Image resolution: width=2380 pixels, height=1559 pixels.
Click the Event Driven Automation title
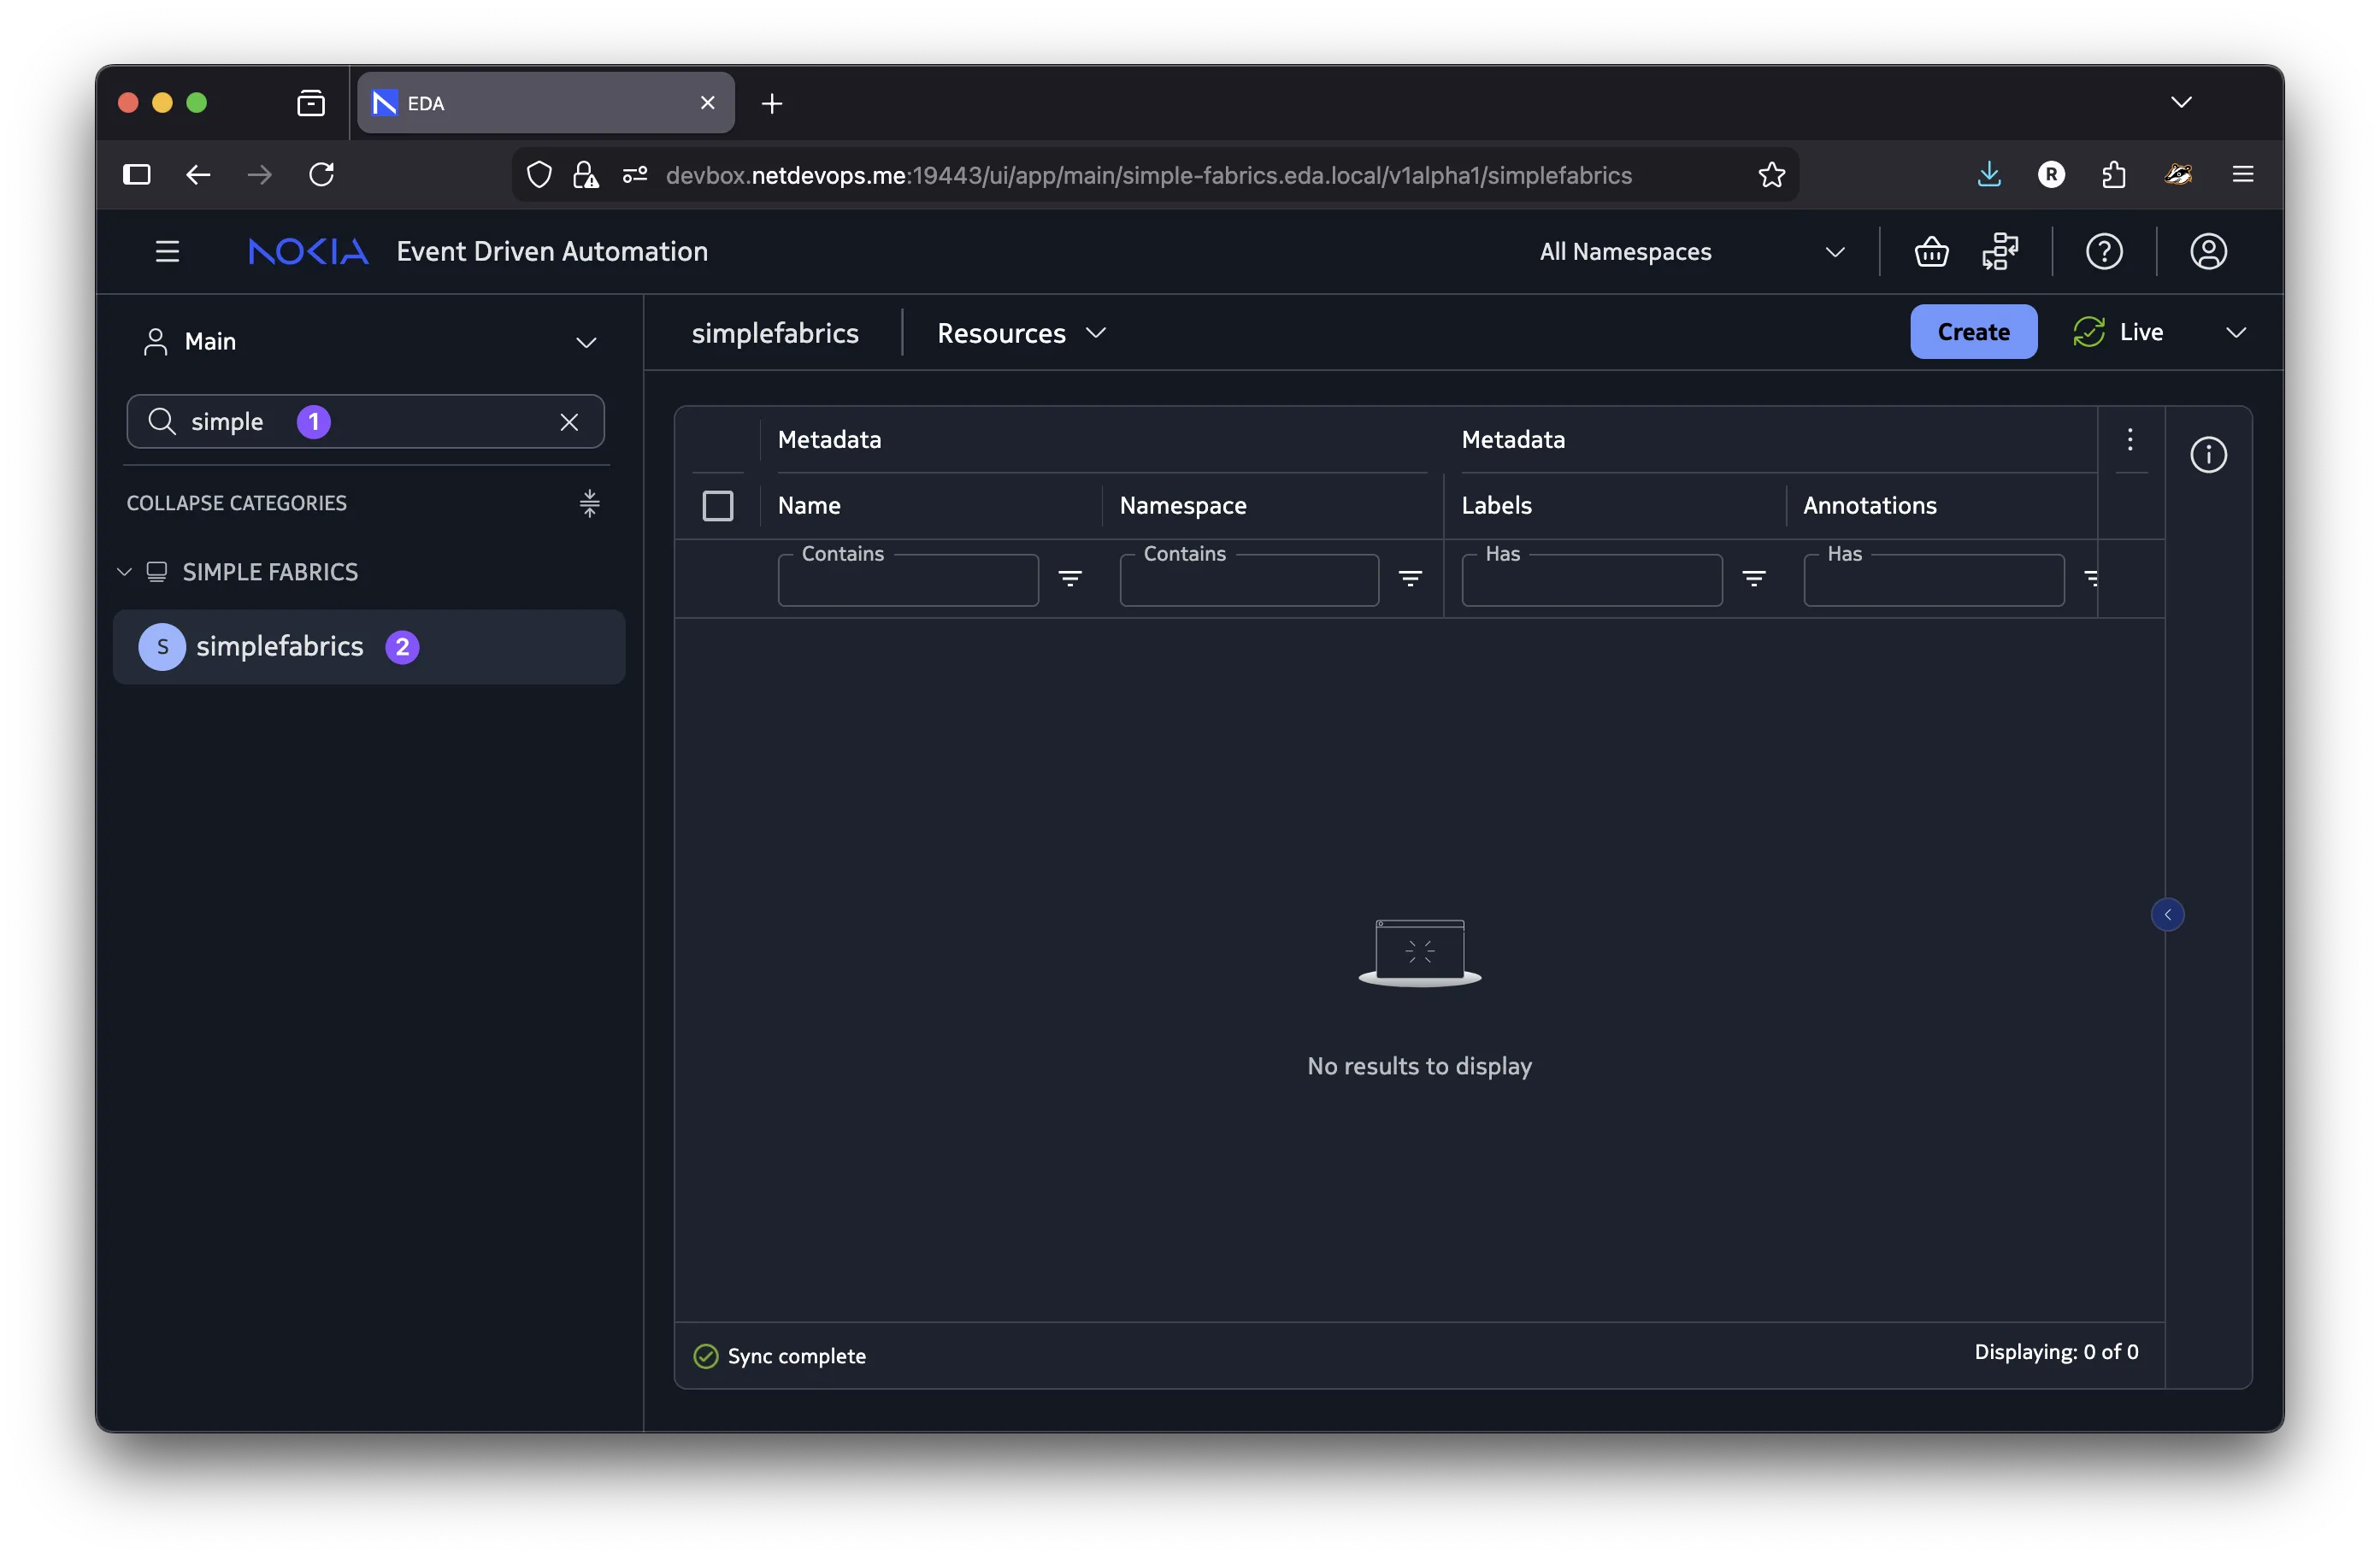click(x=552, y=251)
